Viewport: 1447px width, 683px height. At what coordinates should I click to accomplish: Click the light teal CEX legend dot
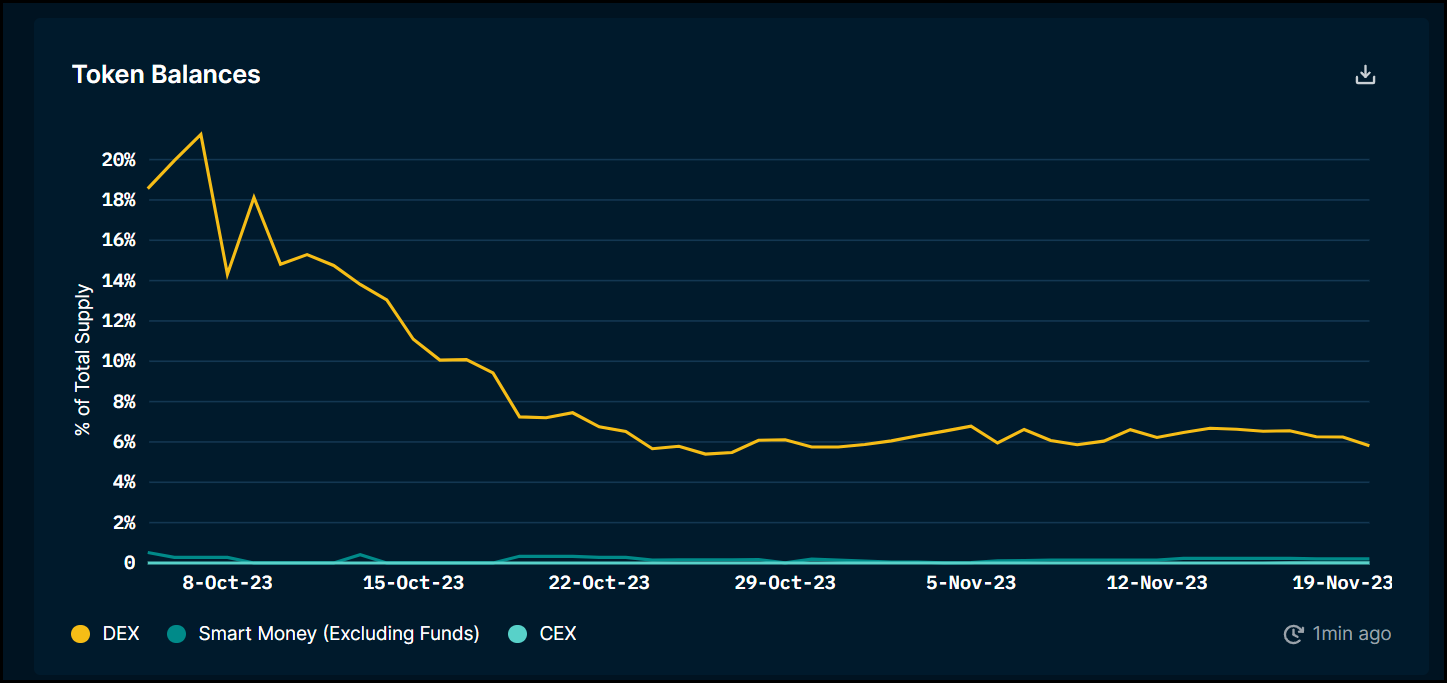click(x=517, y=634)
